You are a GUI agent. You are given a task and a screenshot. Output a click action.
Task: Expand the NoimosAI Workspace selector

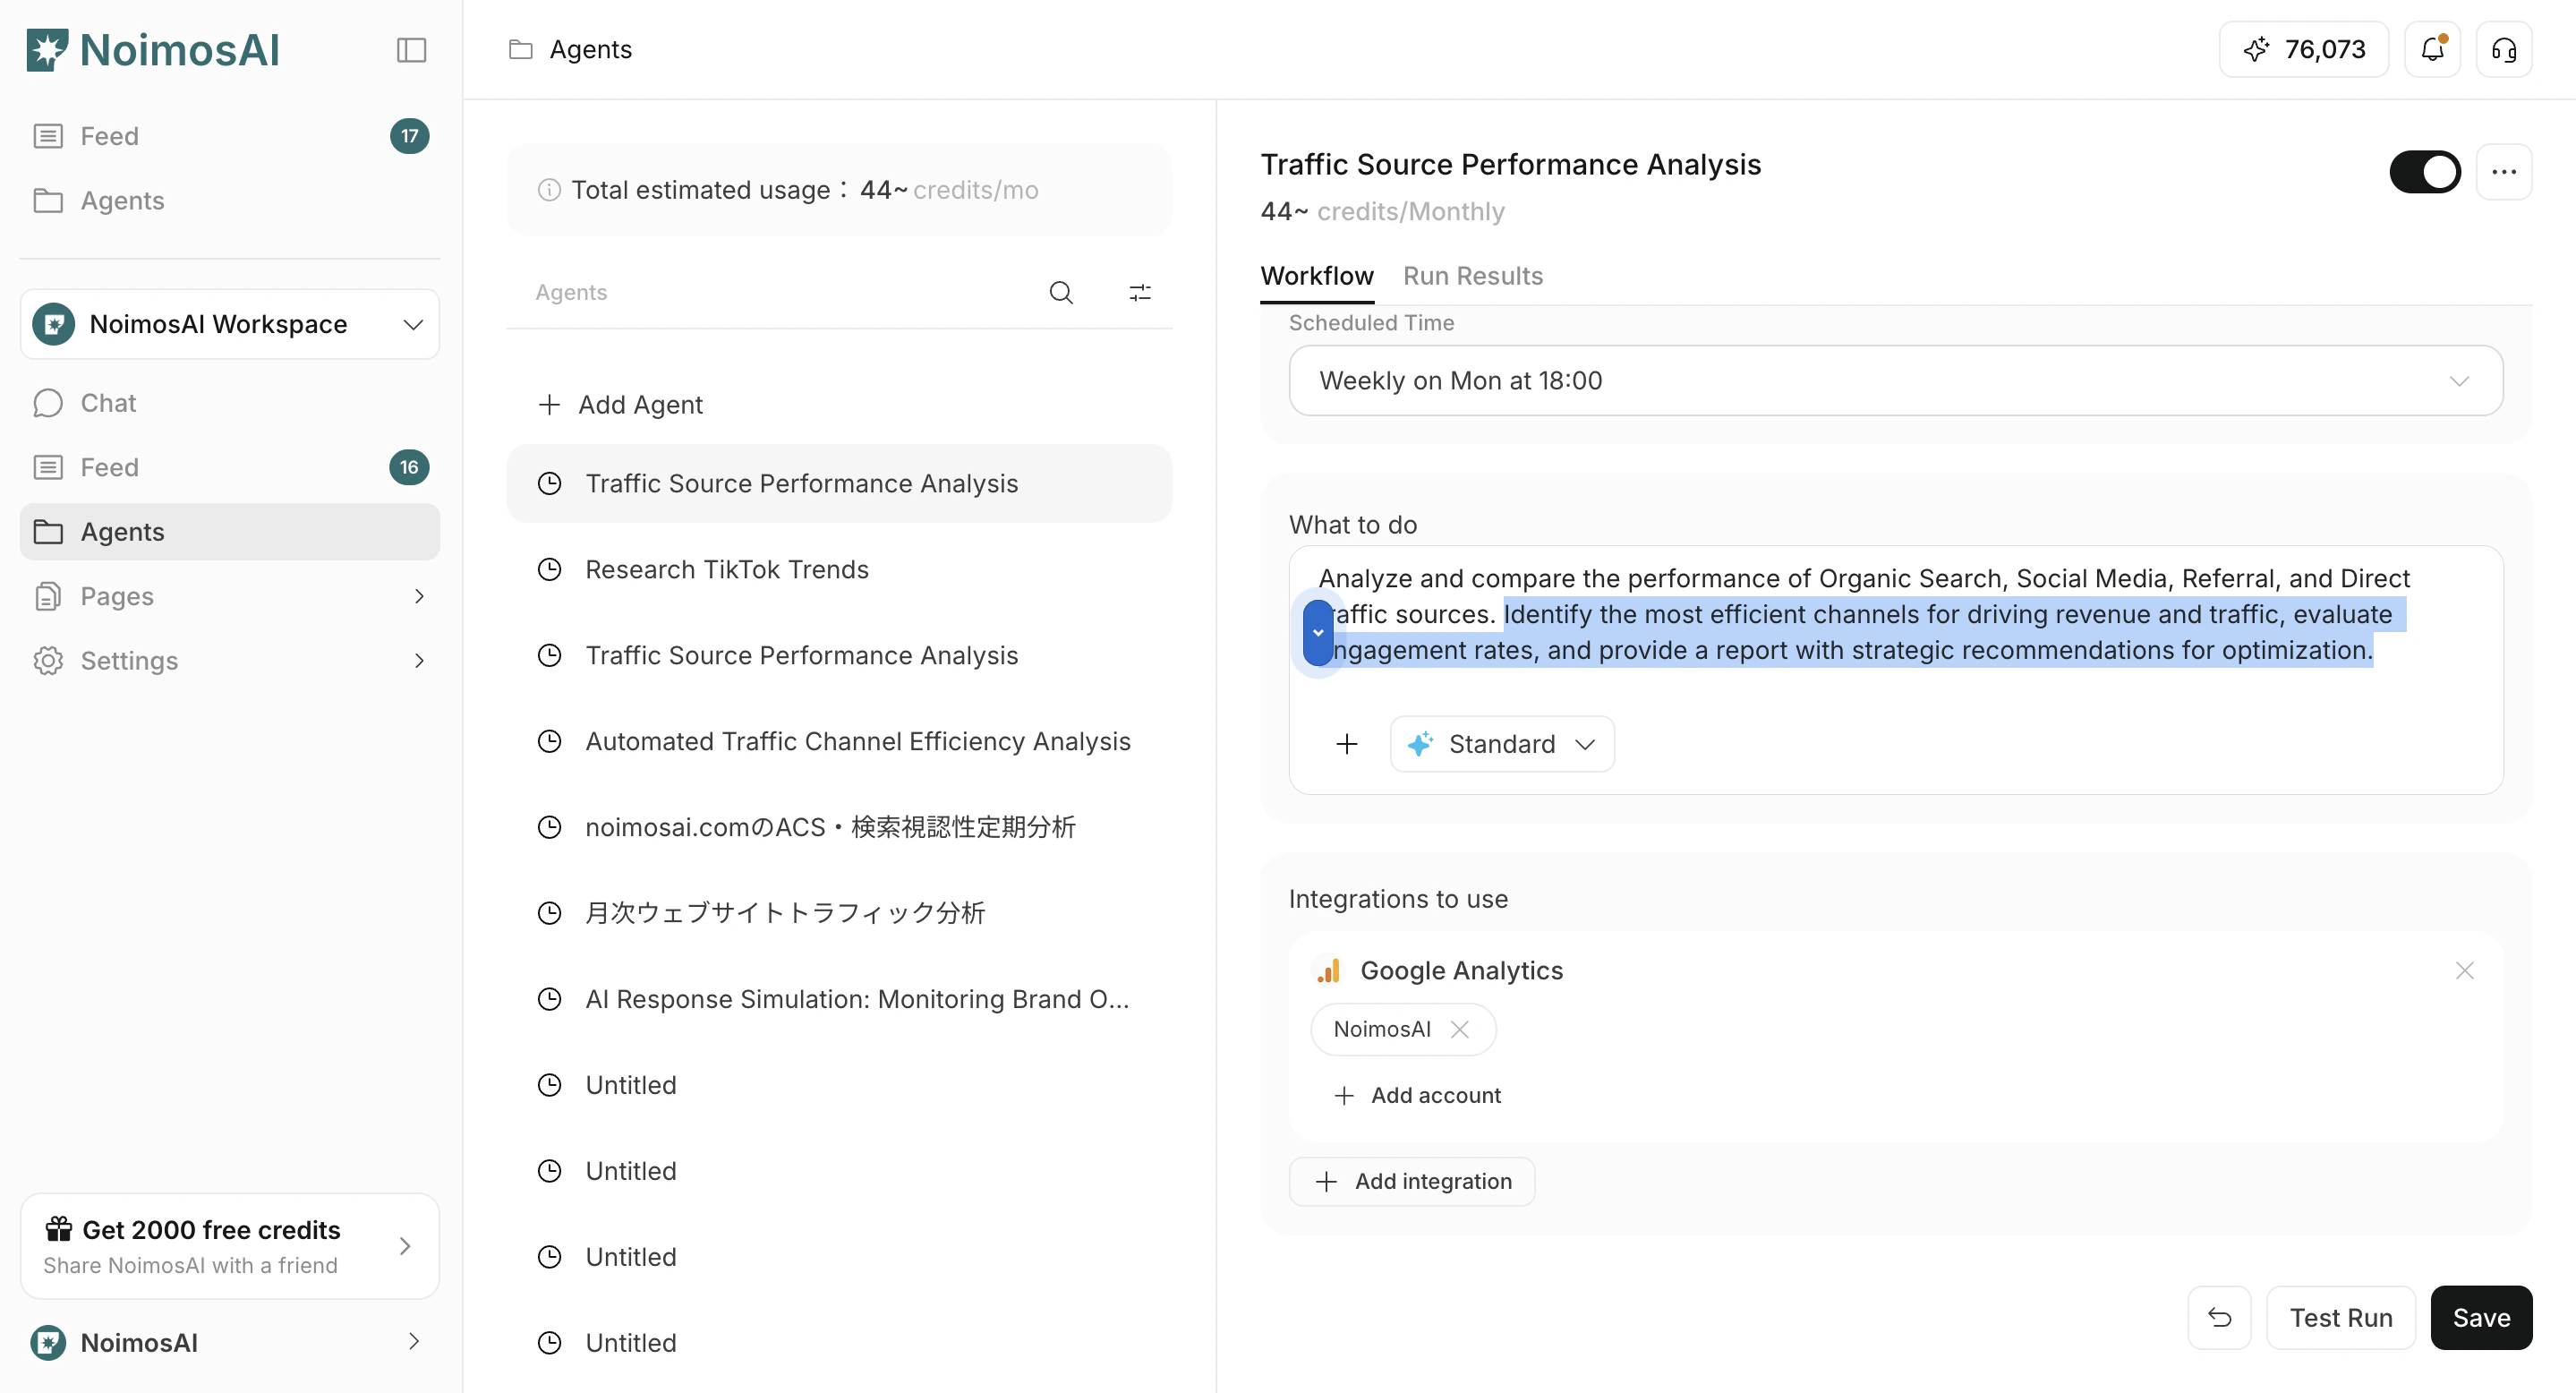click(x=230, y=324)
